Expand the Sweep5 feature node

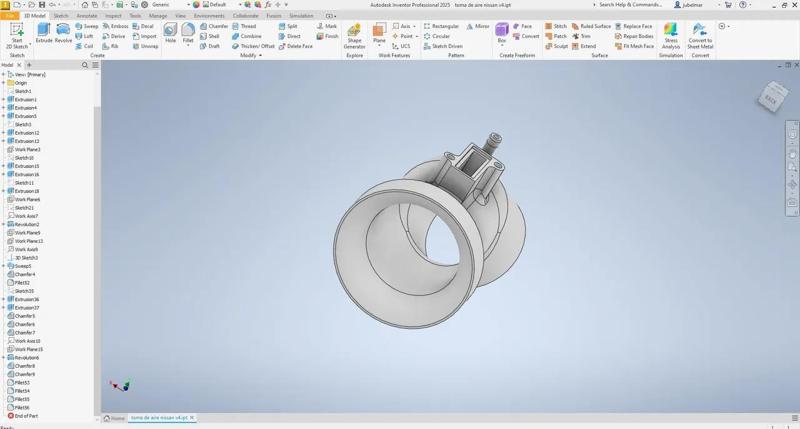point(4,266)
